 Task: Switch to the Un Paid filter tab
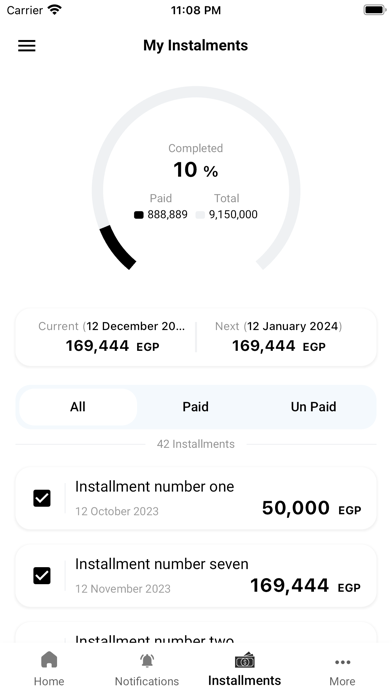pos(313,407)
